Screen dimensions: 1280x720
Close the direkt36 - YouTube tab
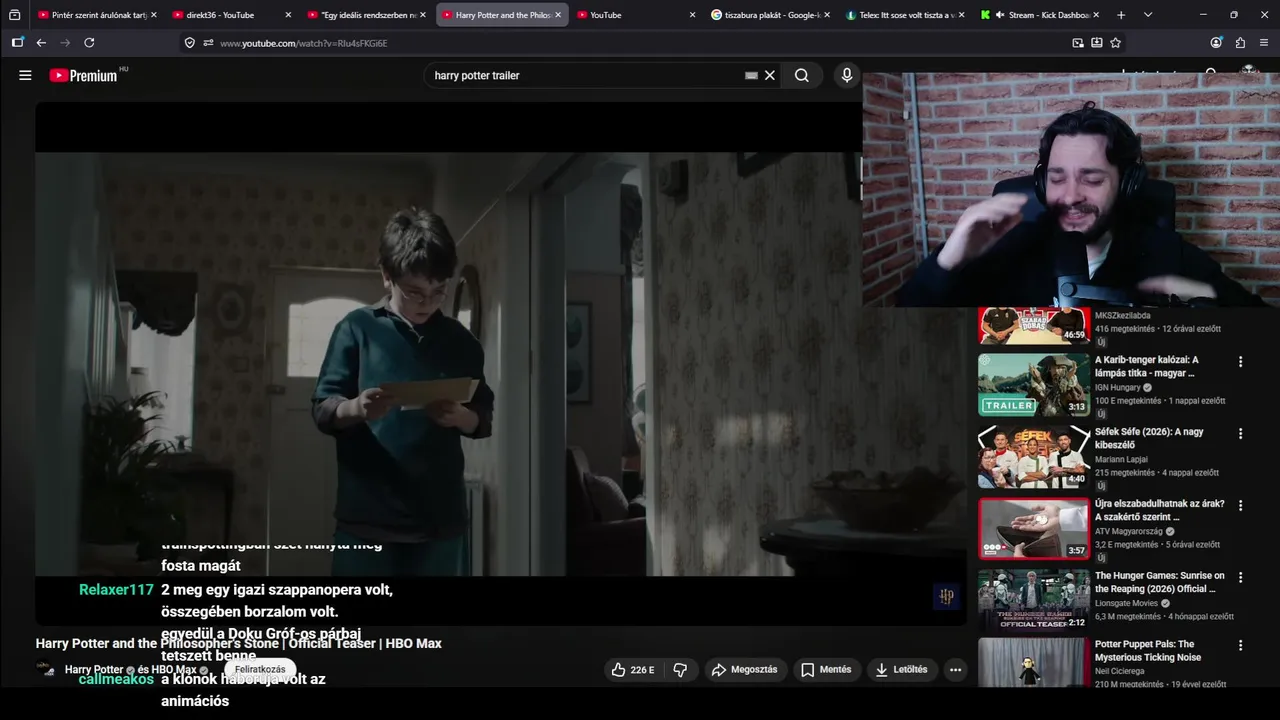point(288,15)
